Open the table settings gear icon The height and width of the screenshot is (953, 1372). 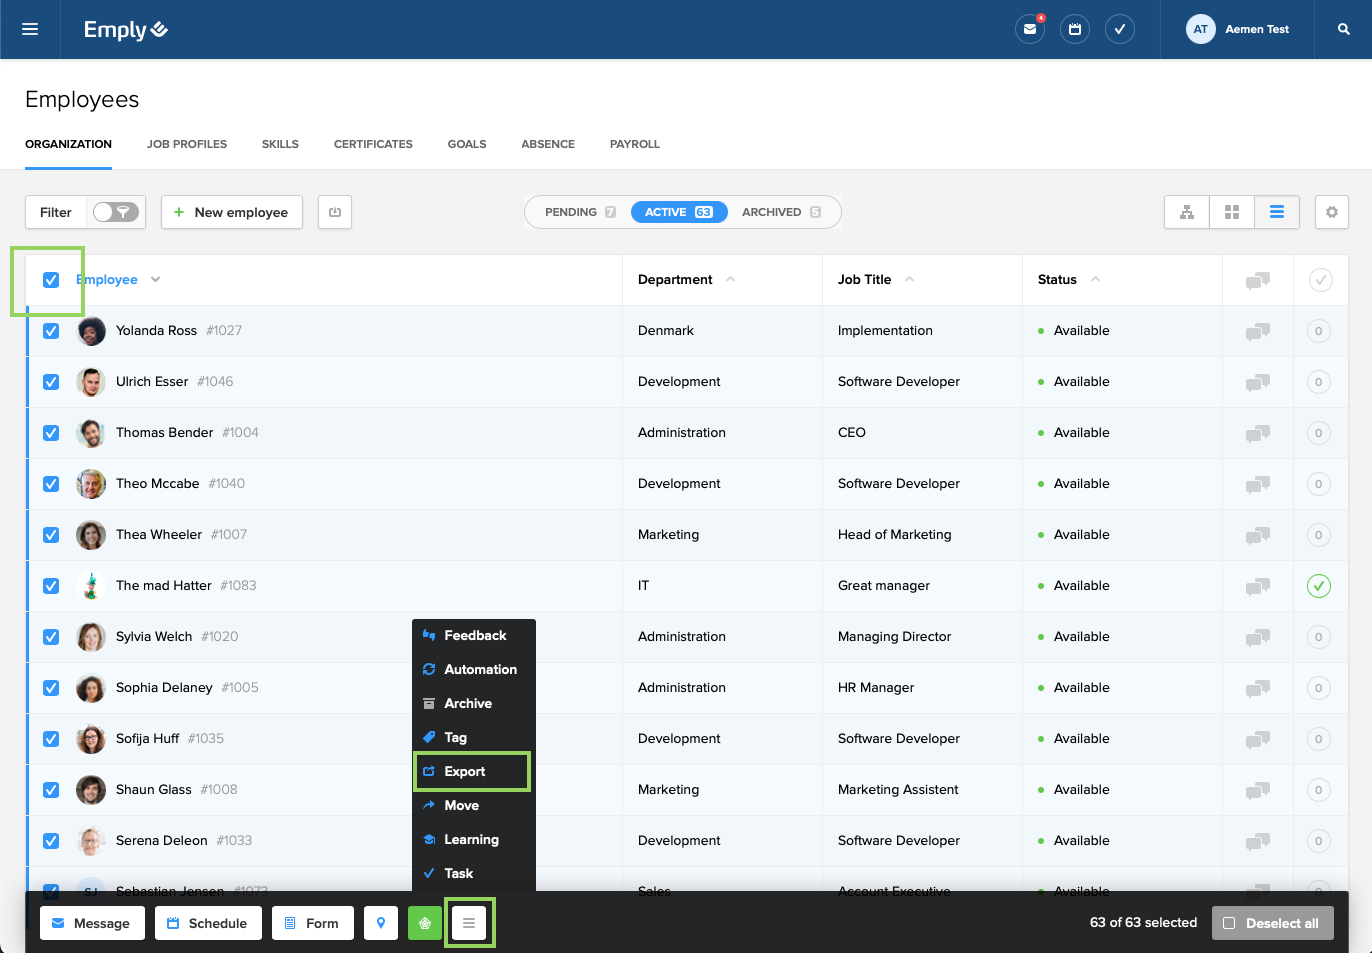[x=1331, y=212]
